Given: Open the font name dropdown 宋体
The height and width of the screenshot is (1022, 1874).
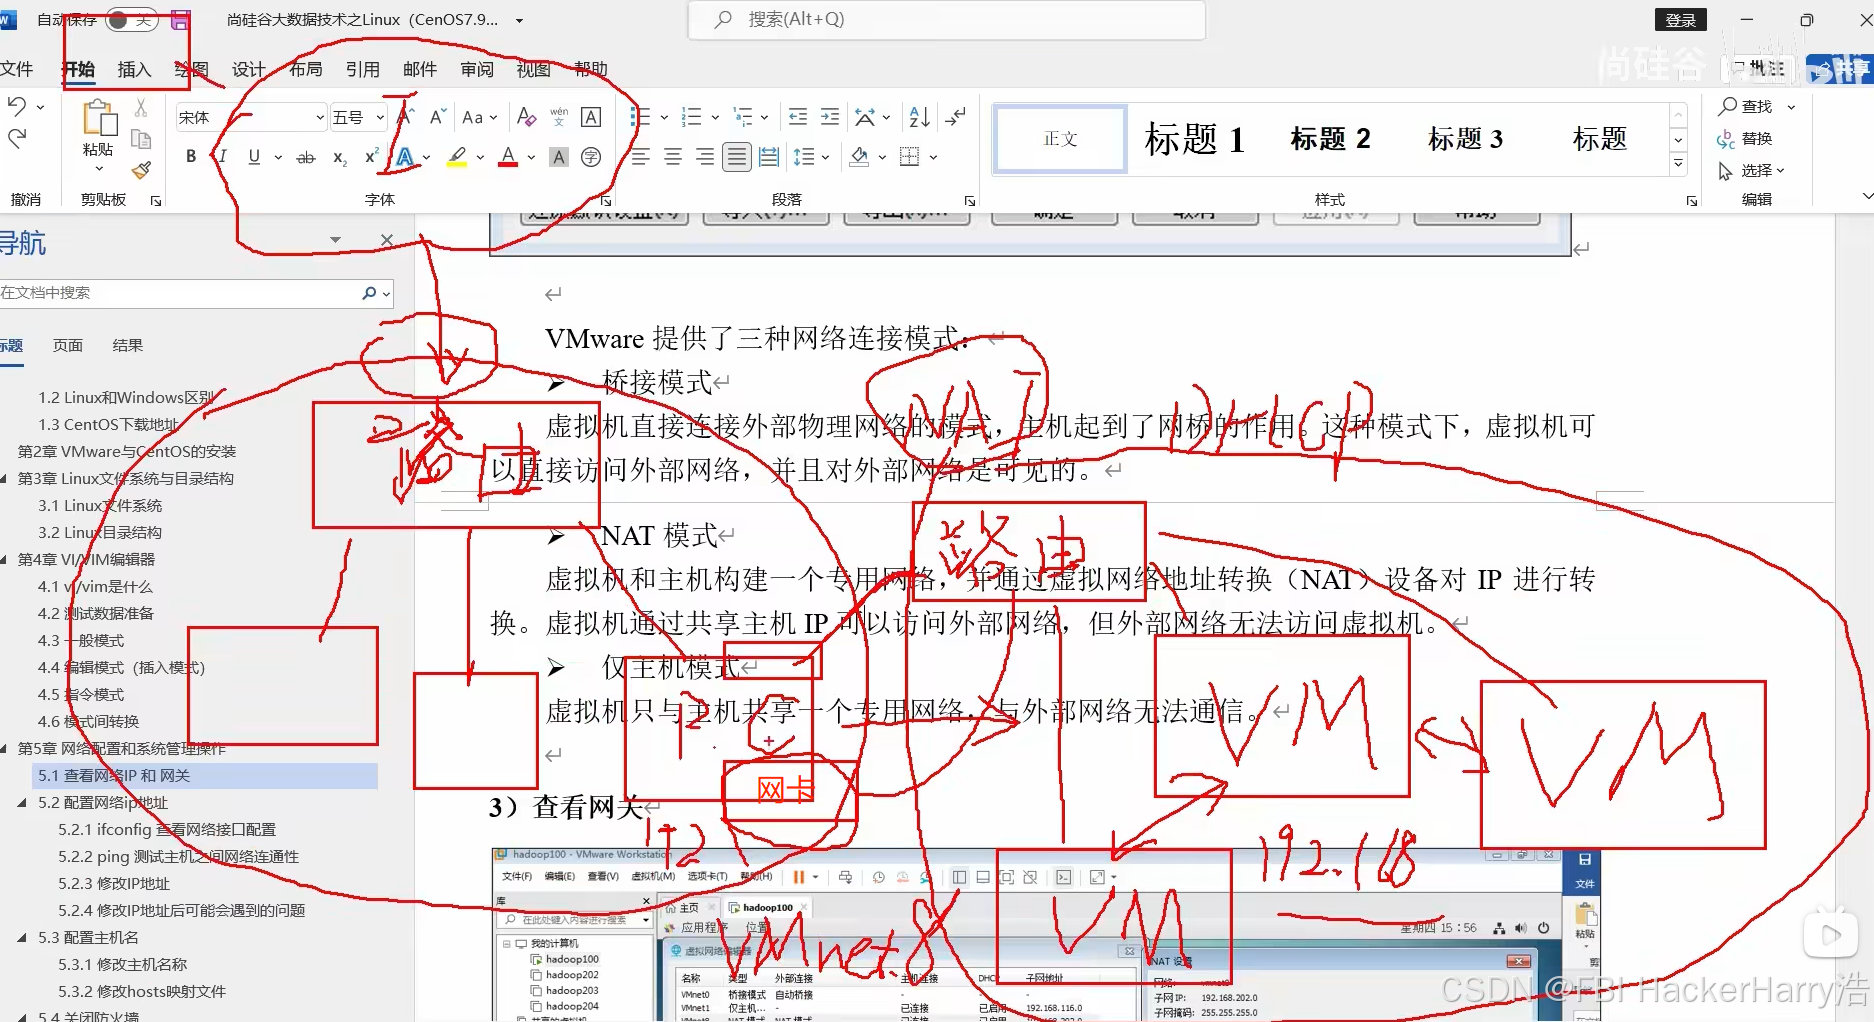Looking at the screenshot, I should click(x=319, y=117).
